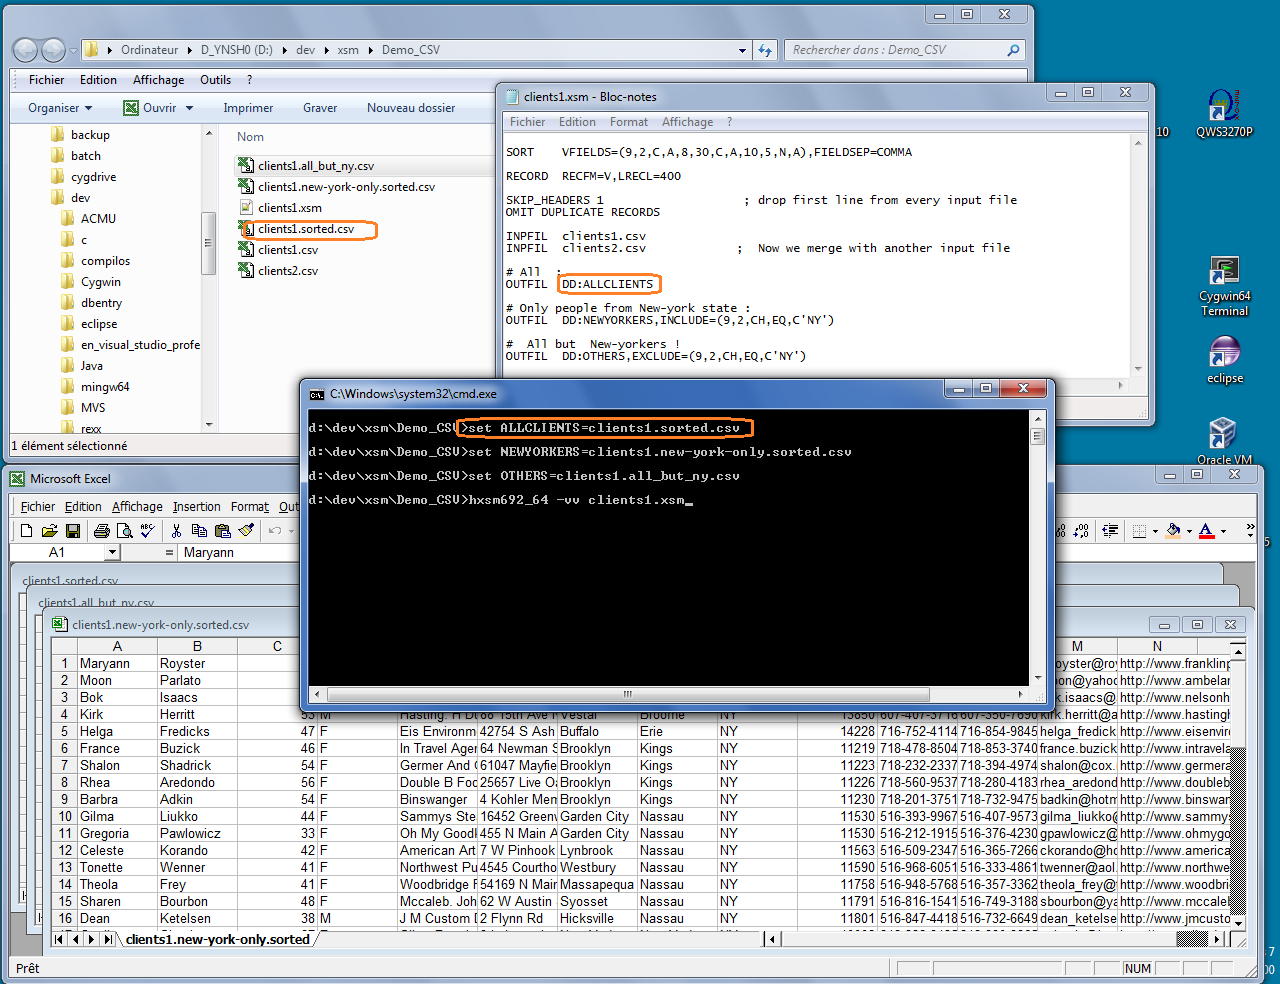This screenshot has width=1280, height=984.
Task: Open the Format menu in Notepad
Action: pos(628,122)
